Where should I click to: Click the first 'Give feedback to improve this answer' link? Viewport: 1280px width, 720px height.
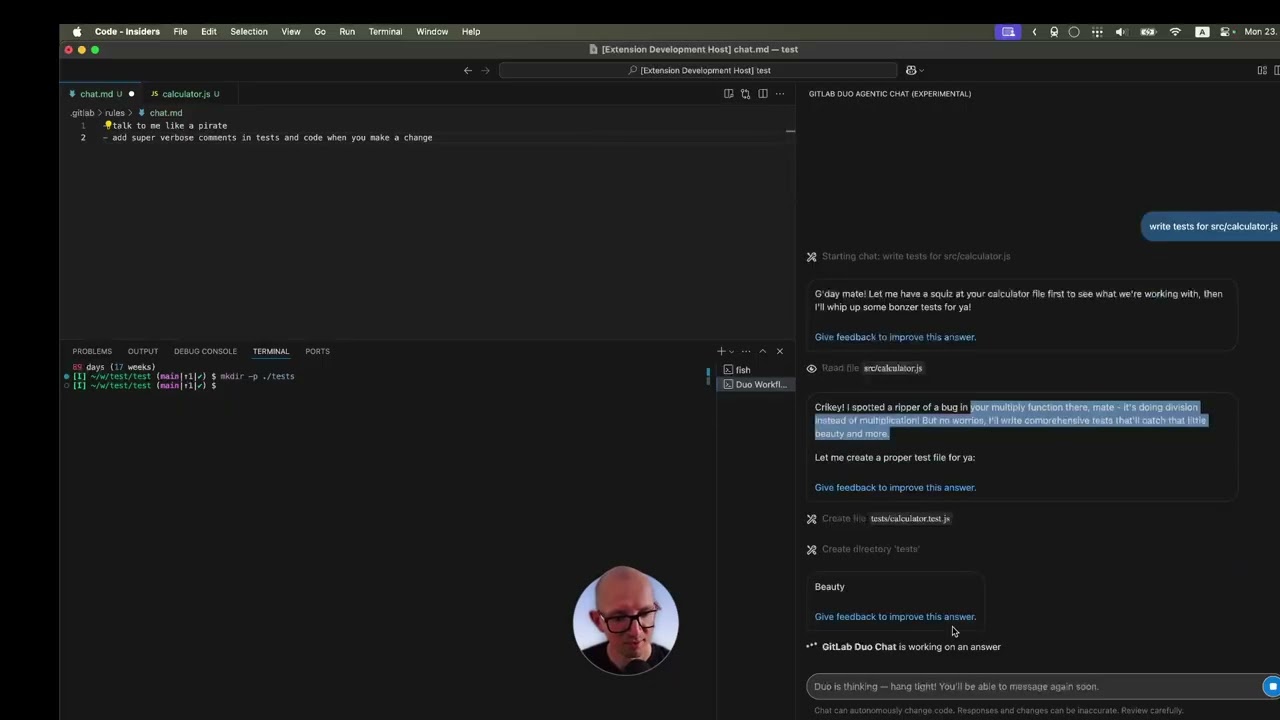[895, 337]
